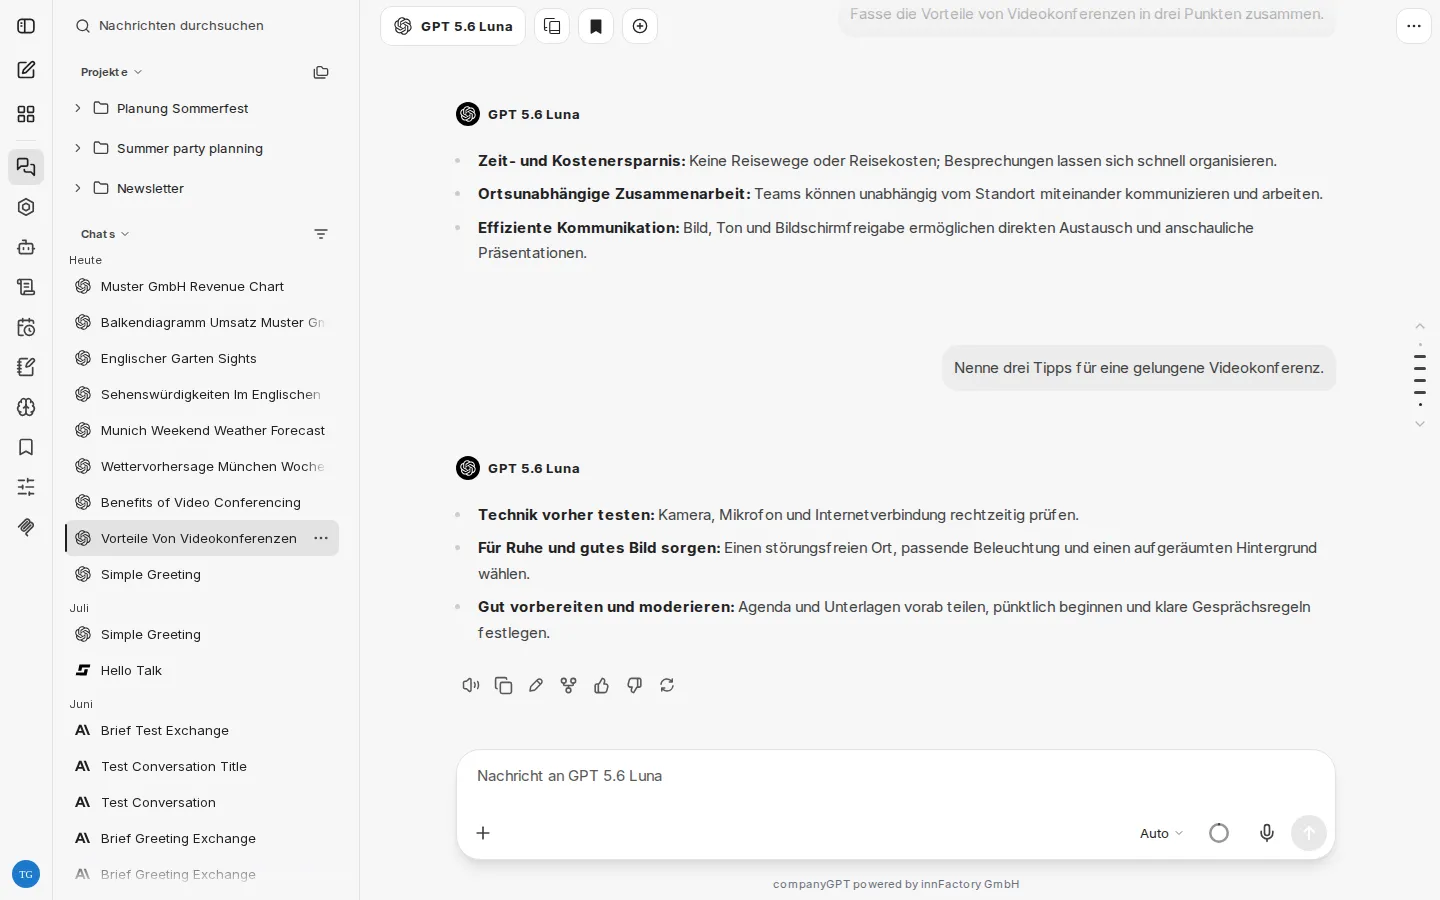Open the apps grid icon in left rail
1440x900 pixels.
26,114
